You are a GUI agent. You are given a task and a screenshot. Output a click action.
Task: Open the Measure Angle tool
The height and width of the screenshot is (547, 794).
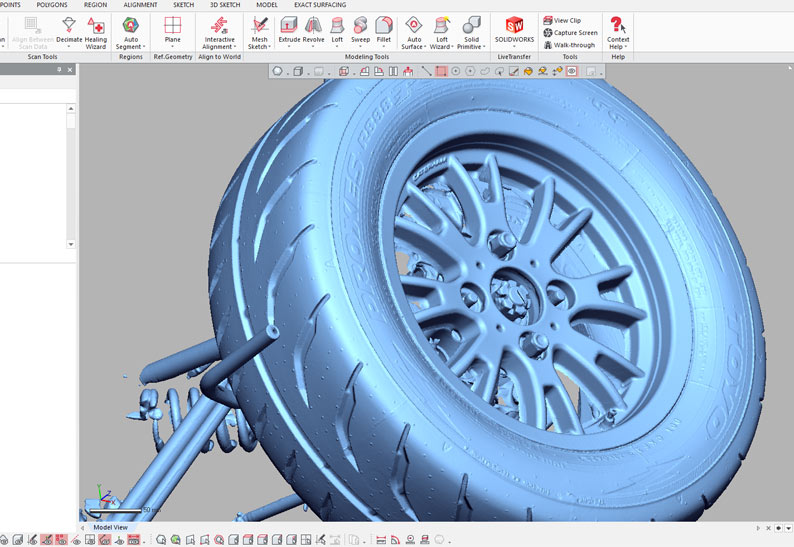click(395, 539)
